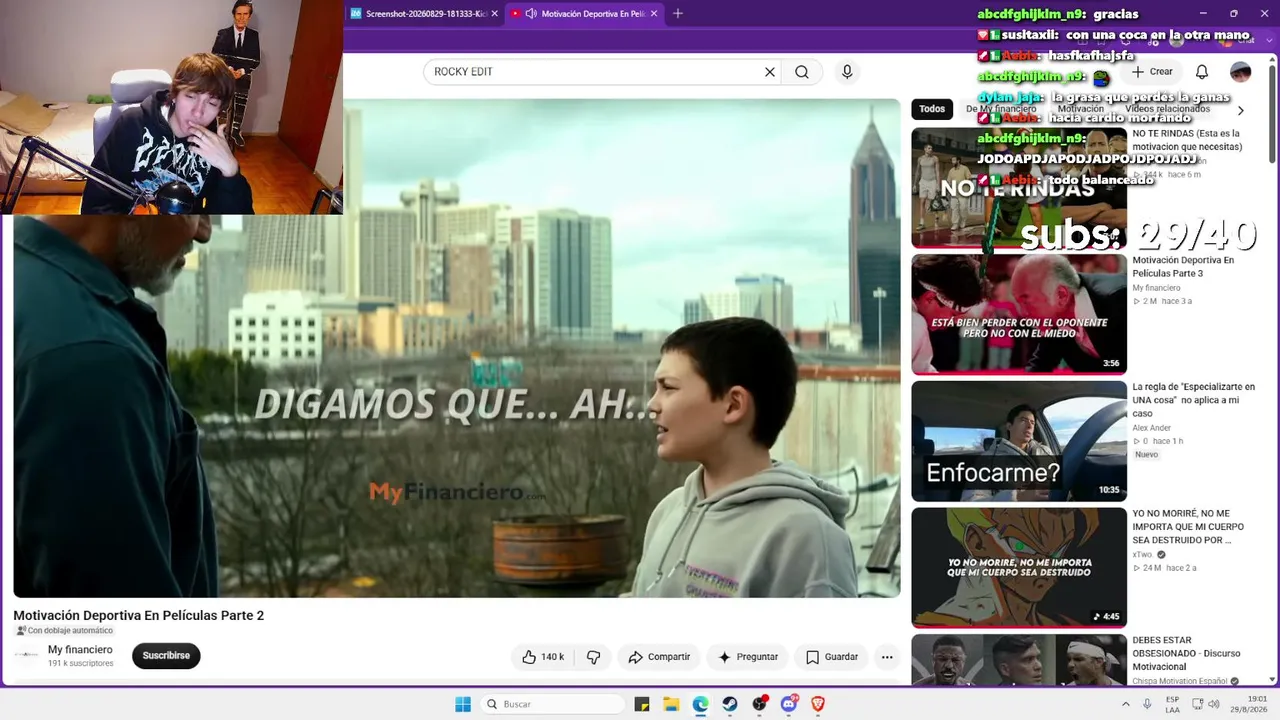
Task: Click the Compartir share button
Action: pos(659,657)
